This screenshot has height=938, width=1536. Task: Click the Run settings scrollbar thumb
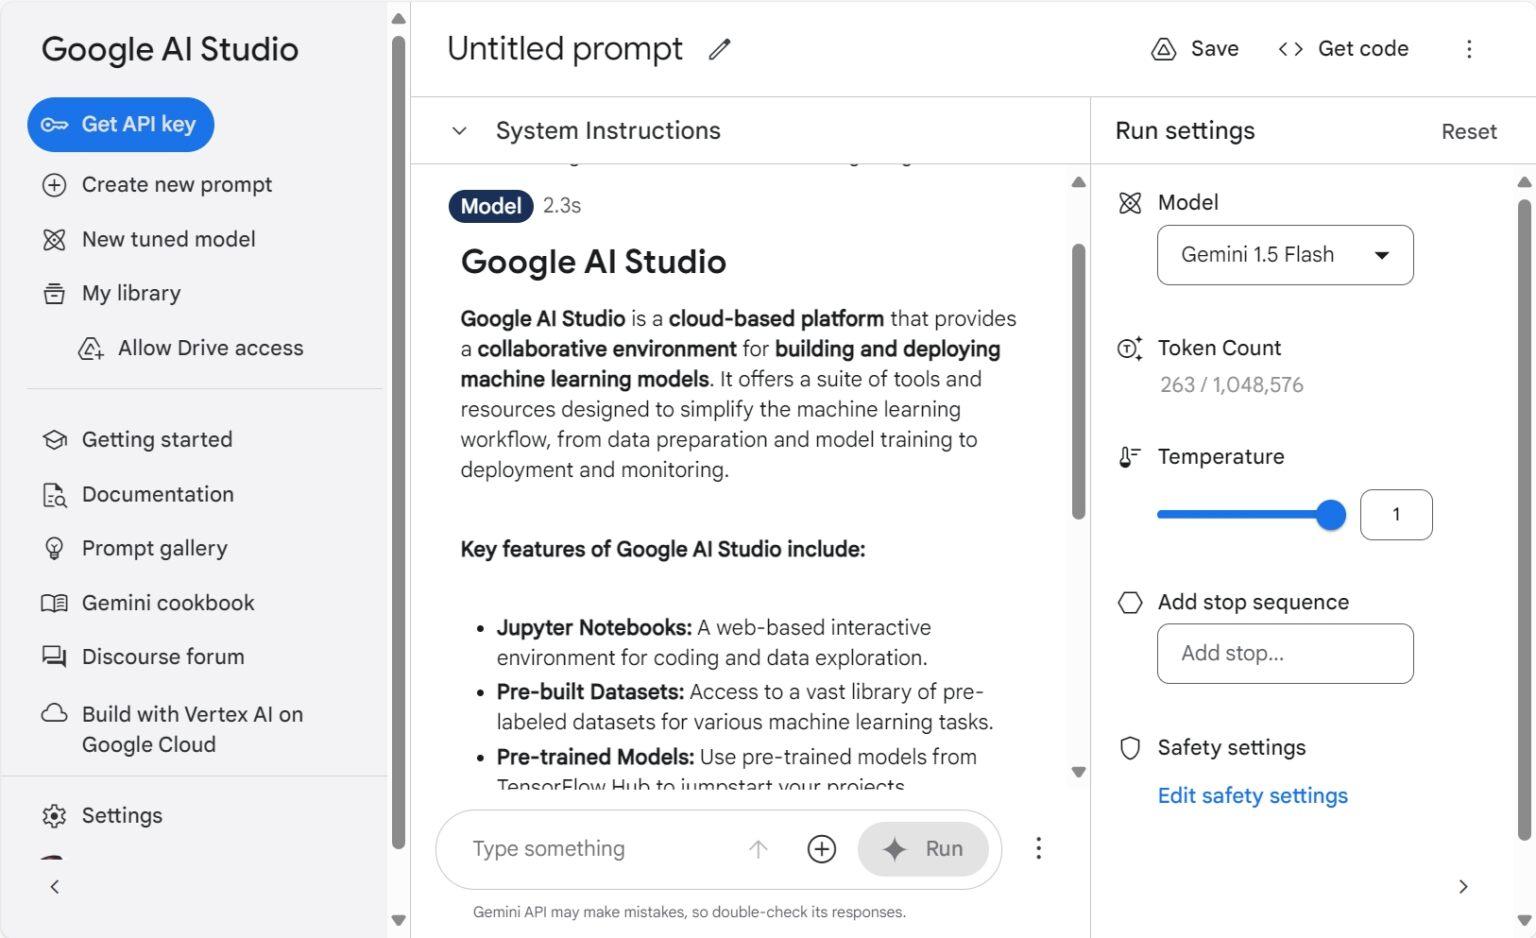tap(1524, 520)
